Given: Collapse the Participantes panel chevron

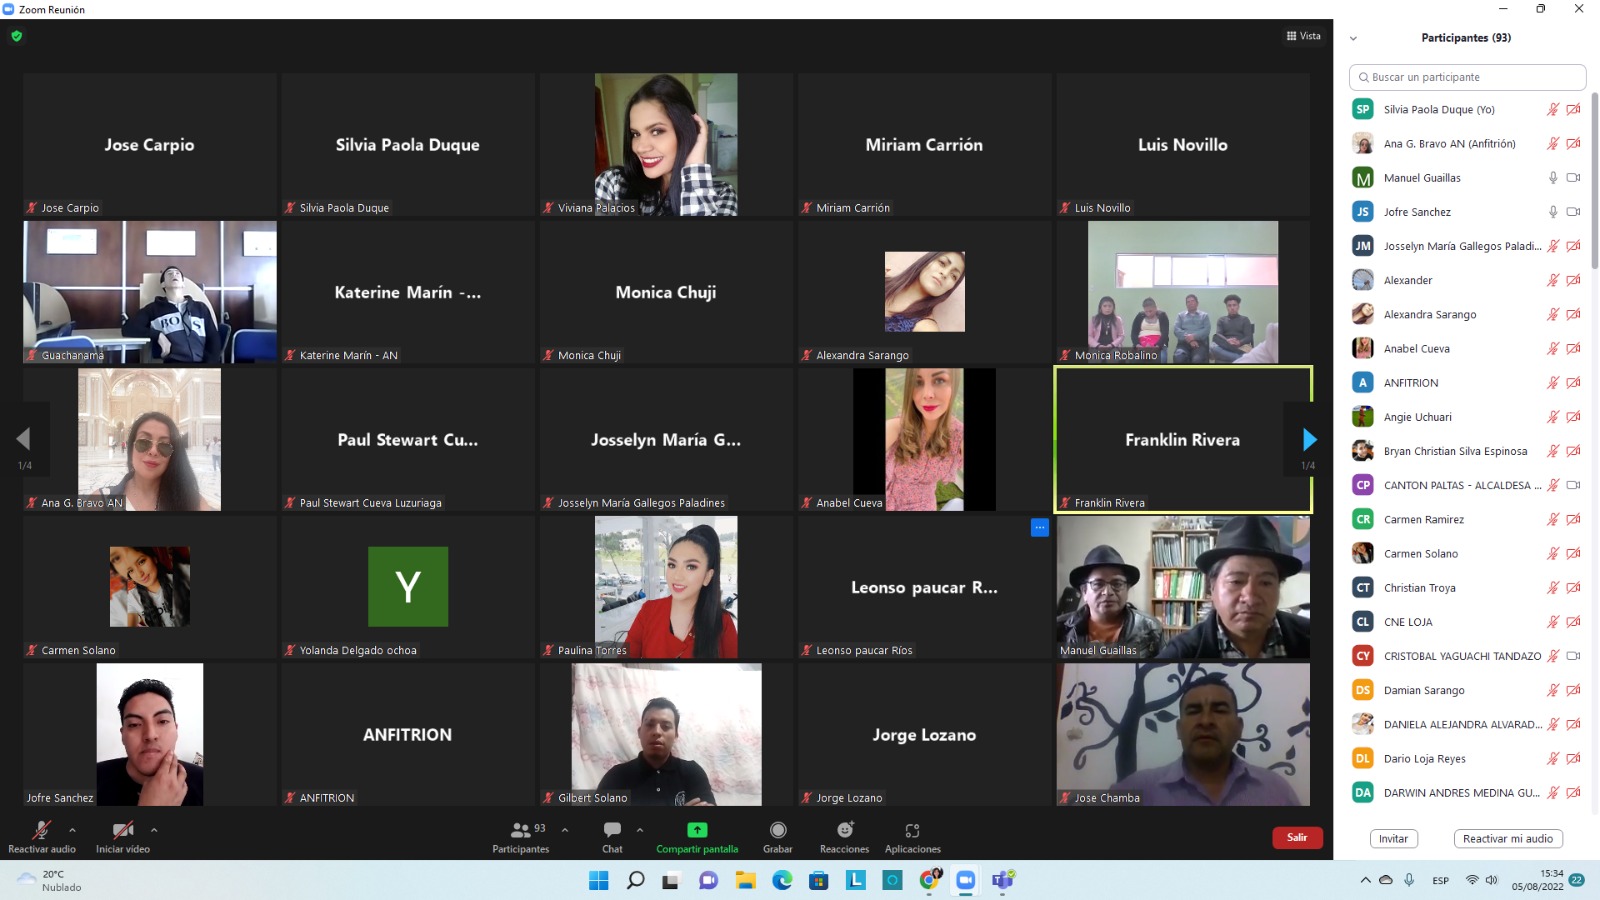Looking at the screenshot, I should point(1353,38).
